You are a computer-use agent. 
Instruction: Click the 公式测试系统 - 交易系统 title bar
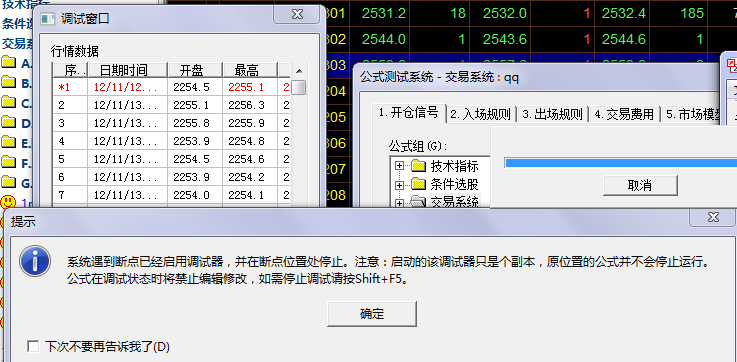[536, 77]
